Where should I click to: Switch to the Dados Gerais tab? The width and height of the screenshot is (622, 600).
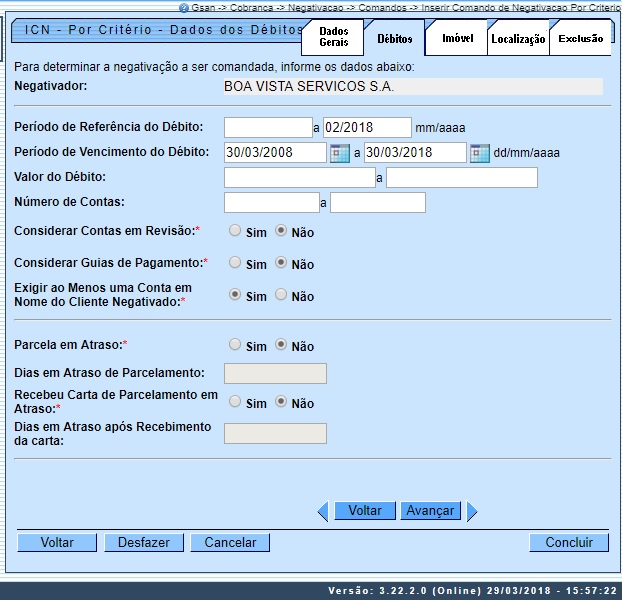[x=333, y=38]
